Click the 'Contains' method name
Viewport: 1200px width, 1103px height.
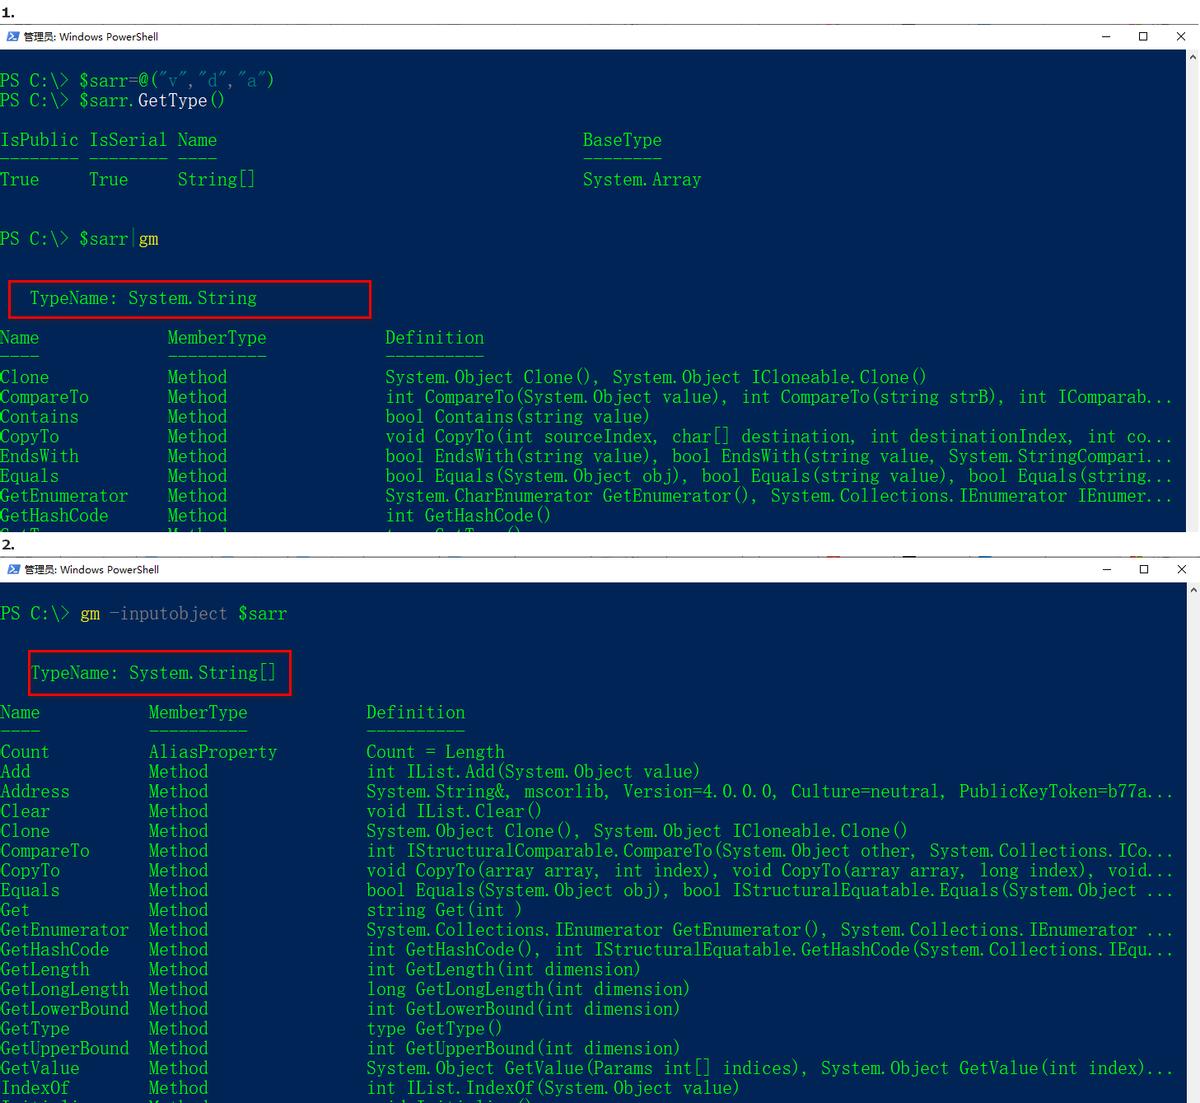tap(39, 417)
